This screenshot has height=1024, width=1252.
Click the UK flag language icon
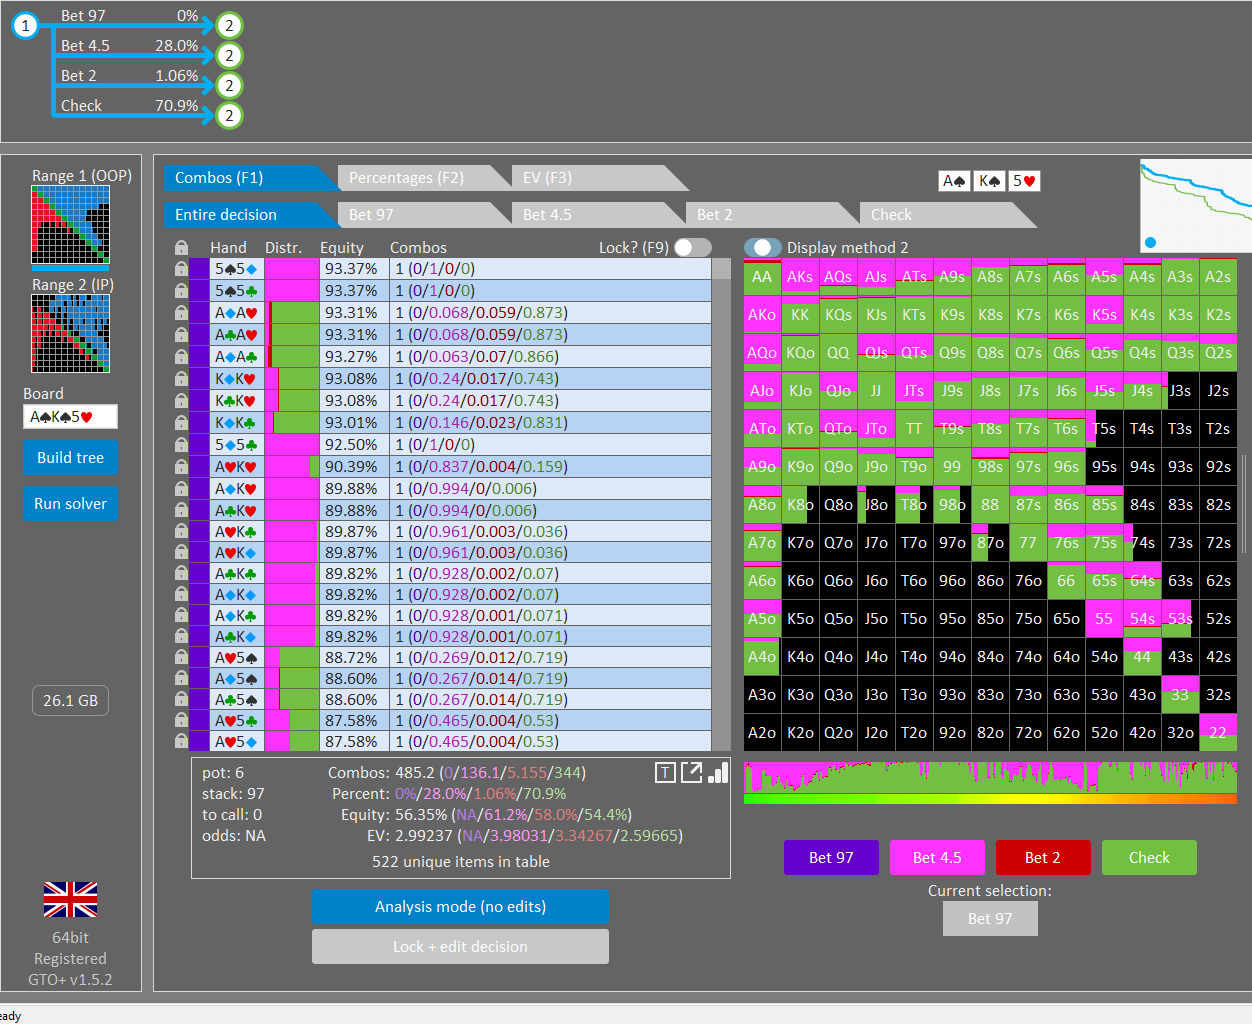click(70, 900)
